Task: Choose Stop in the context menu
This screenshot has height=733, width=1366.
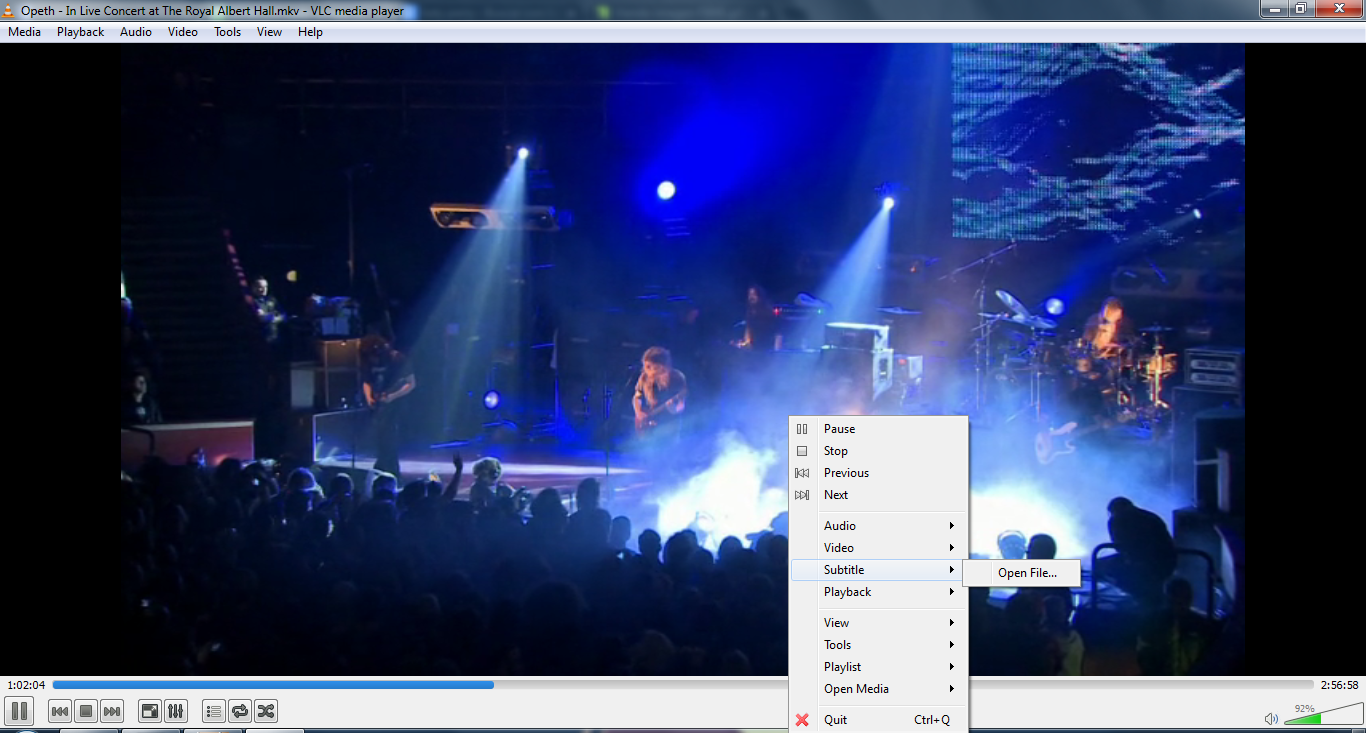Action: 879,451
